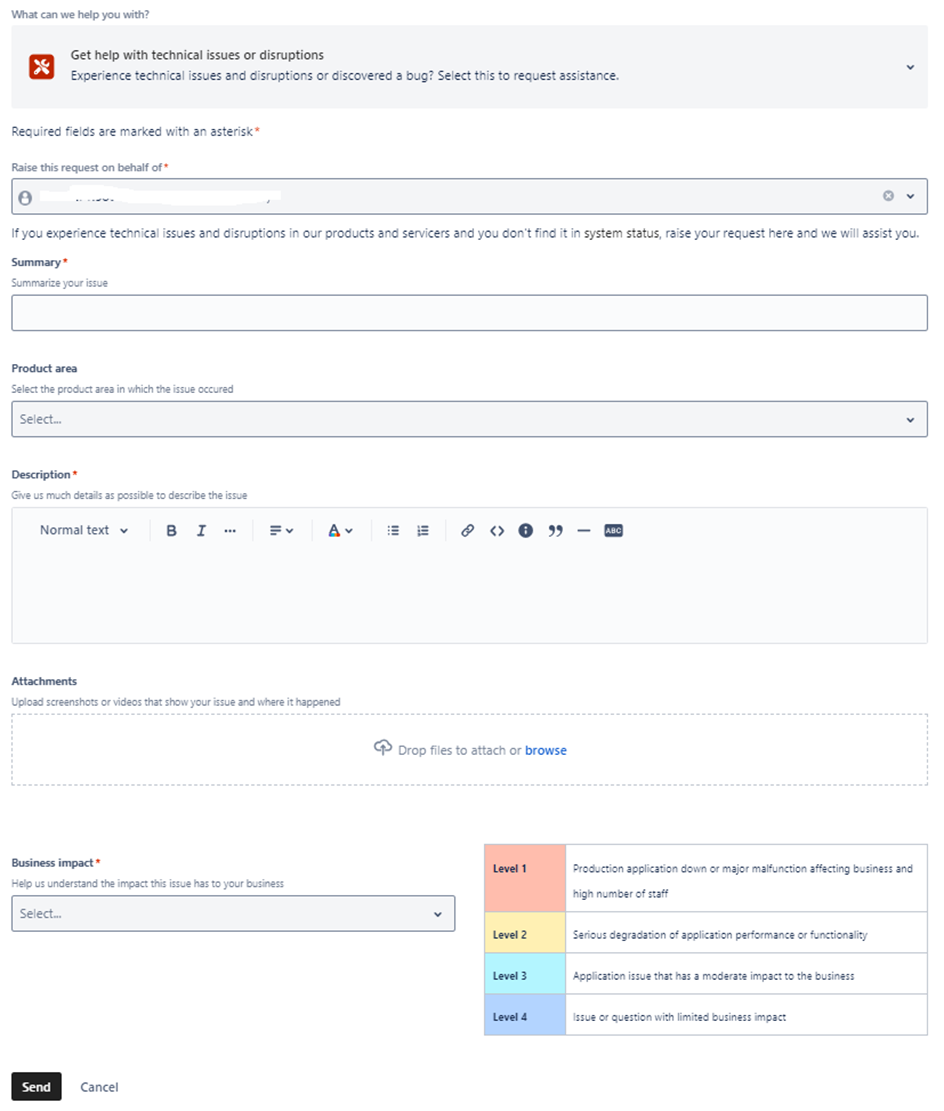This screenshot has height=1111, width=944.
Task: Insert a block quote
Action: click(x=556, y=531)
